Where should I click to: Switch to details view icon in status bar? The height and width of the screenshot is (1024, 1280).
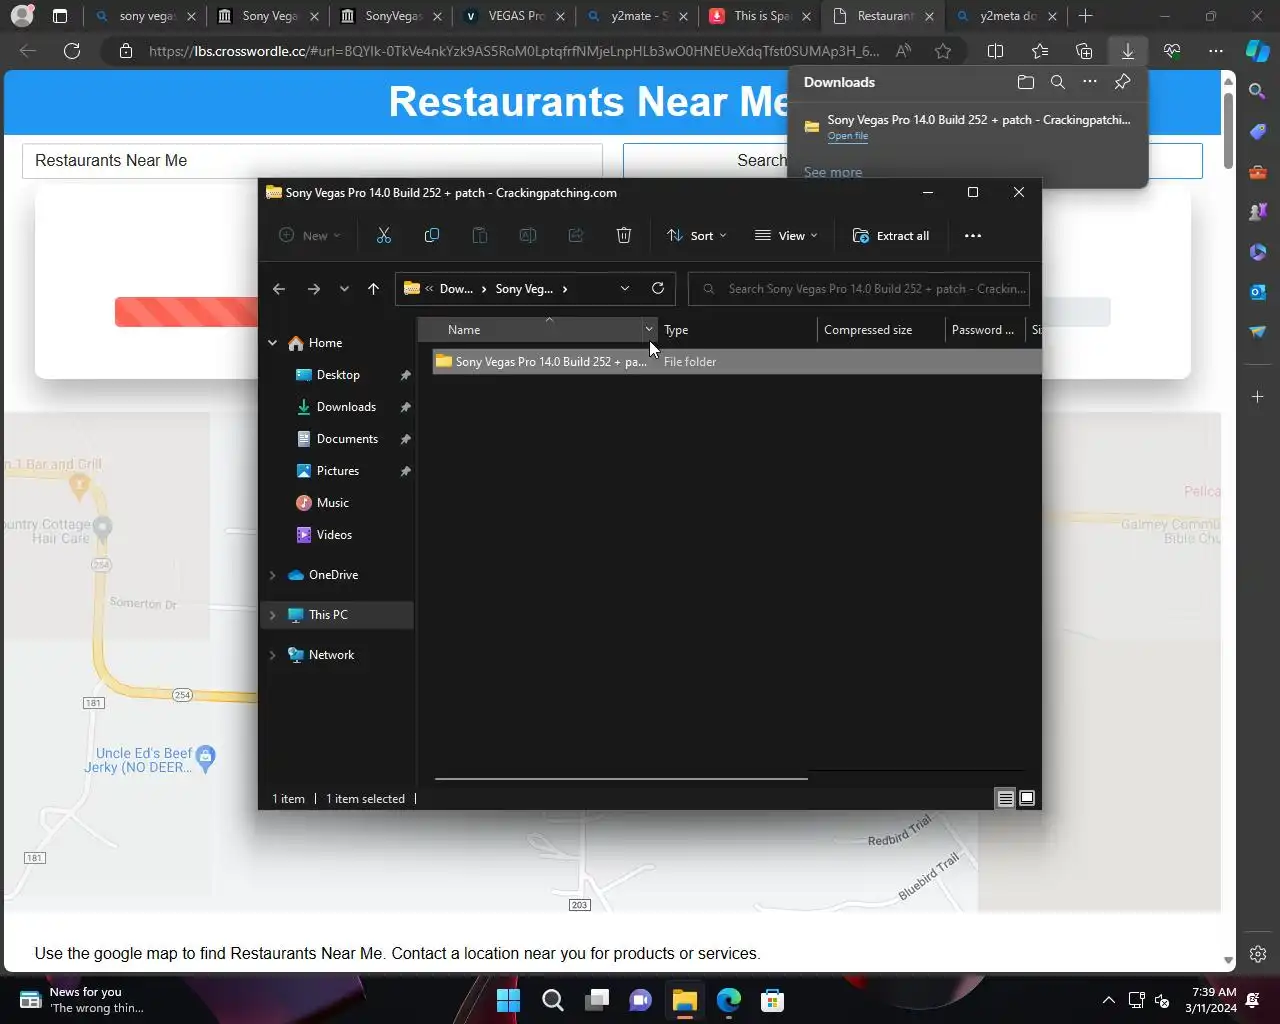tap(1005, 798)
